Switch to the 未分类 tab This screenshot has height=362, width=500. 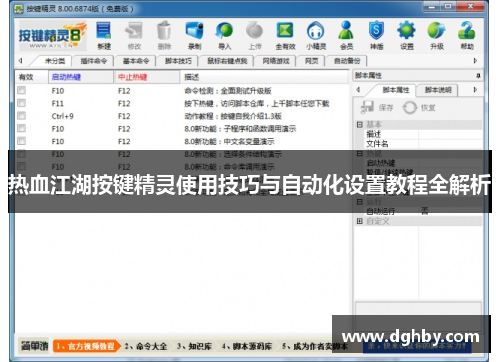55,61
